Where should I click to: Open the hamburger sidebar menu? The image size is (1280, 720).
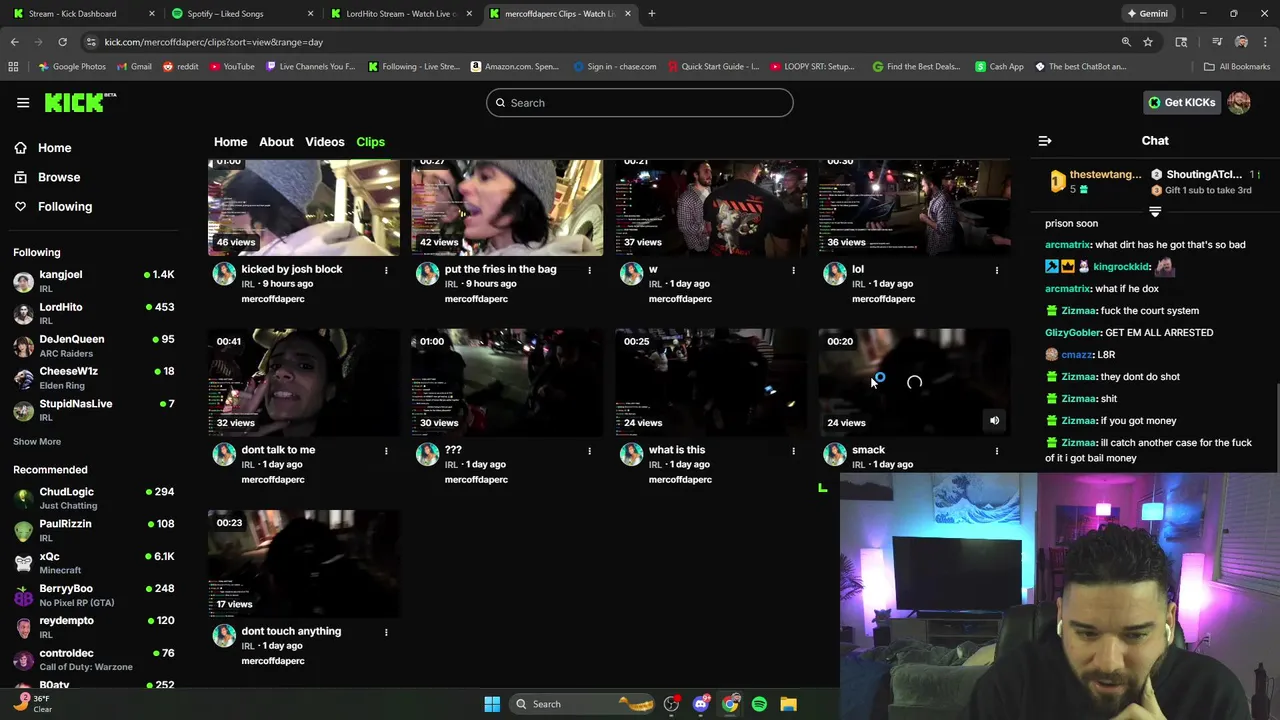[23, 102]
